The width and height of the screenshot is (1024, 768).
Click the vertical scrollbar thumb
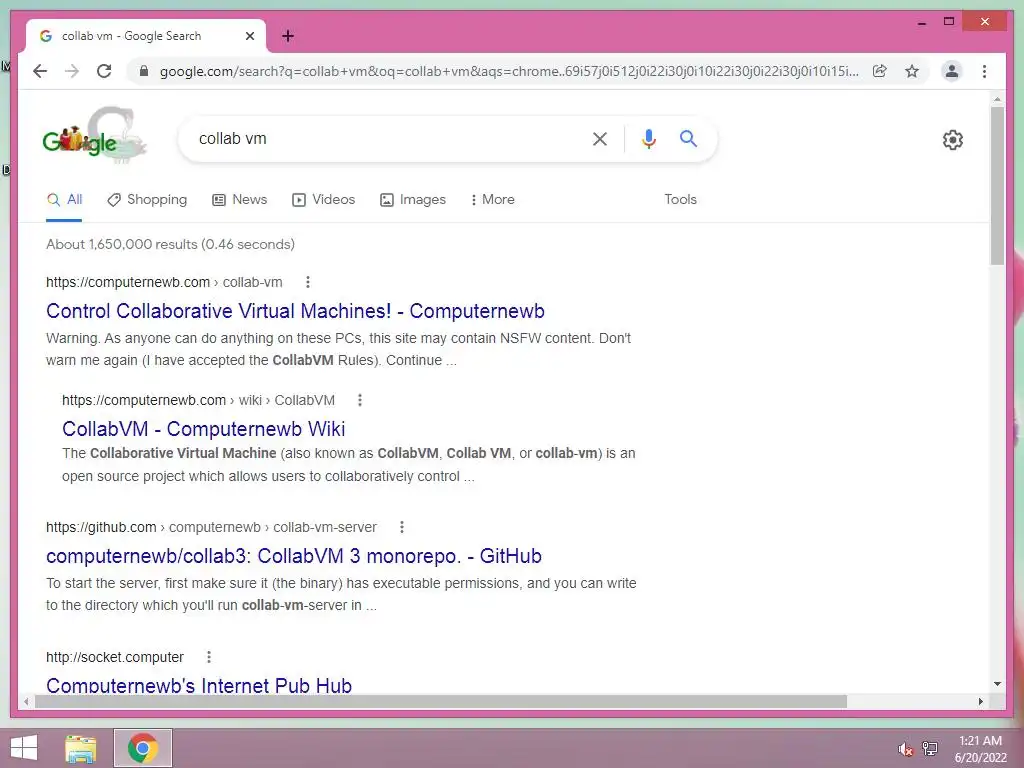pos(997,185)
